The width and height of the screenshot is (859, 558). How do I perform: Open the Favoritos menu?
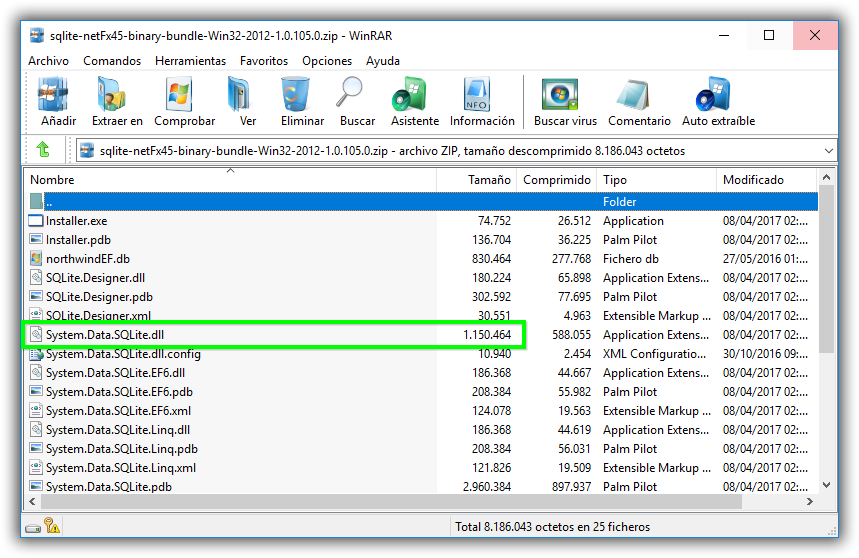264,61
